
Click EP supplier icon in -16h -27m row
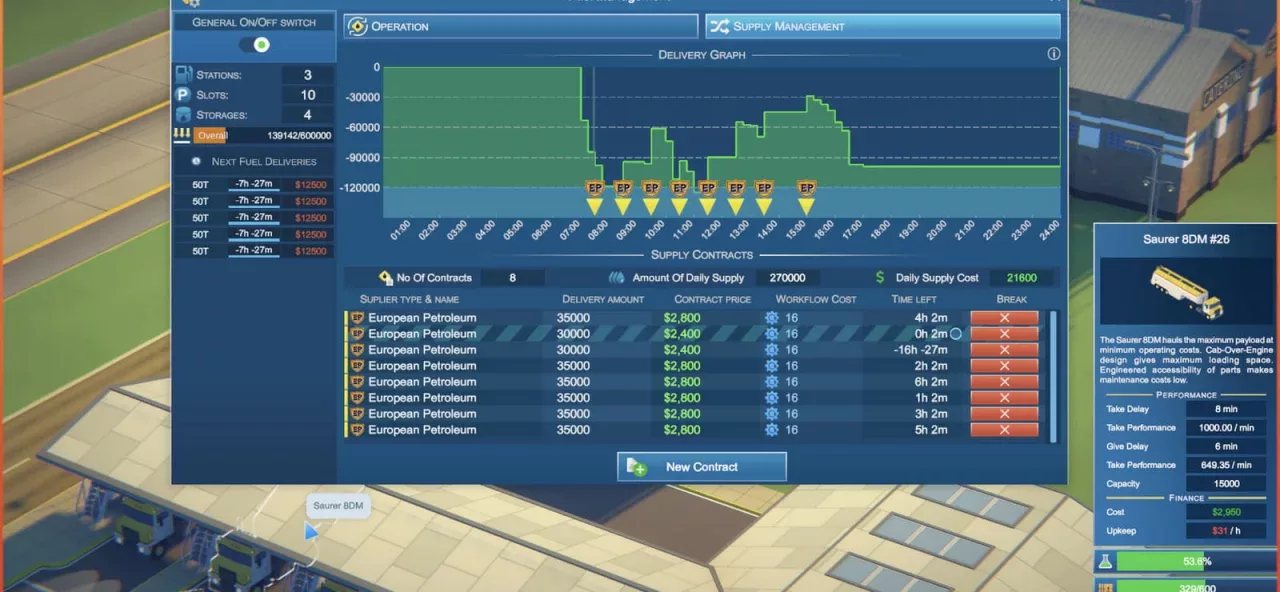(356, 350)
